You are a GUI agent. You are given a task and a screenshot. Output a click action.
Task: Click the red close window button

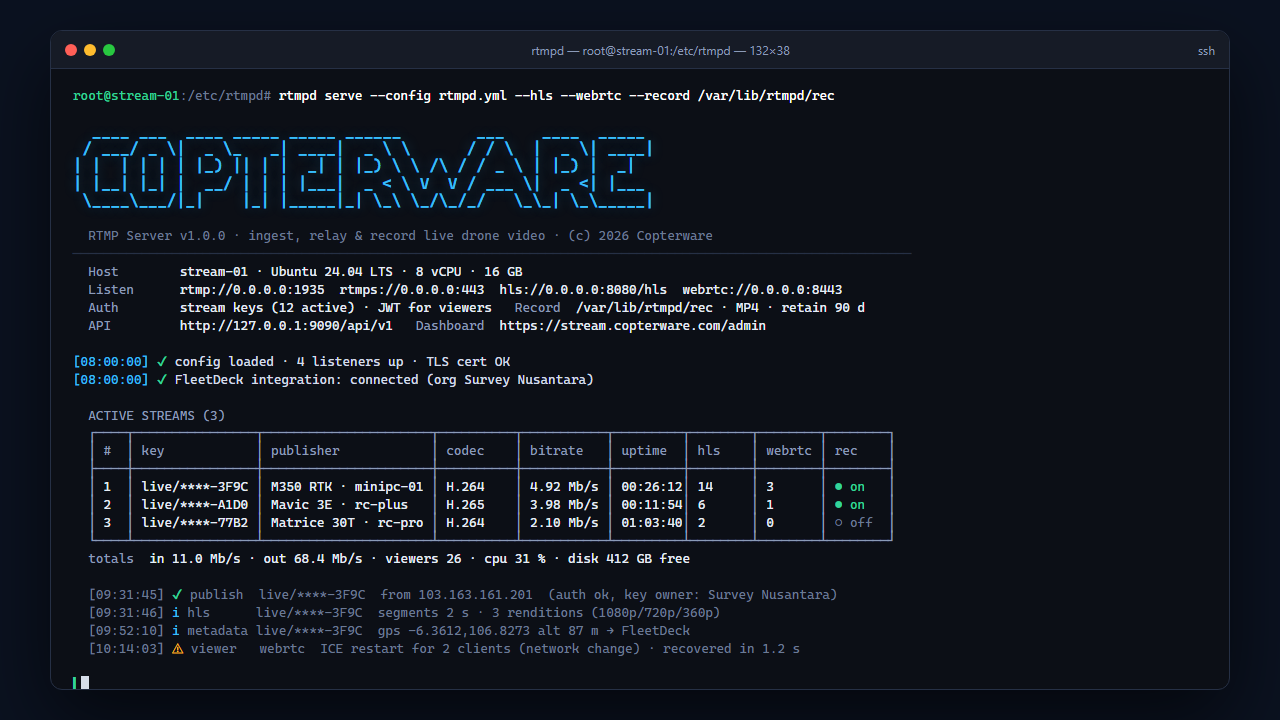coord(71,50)
